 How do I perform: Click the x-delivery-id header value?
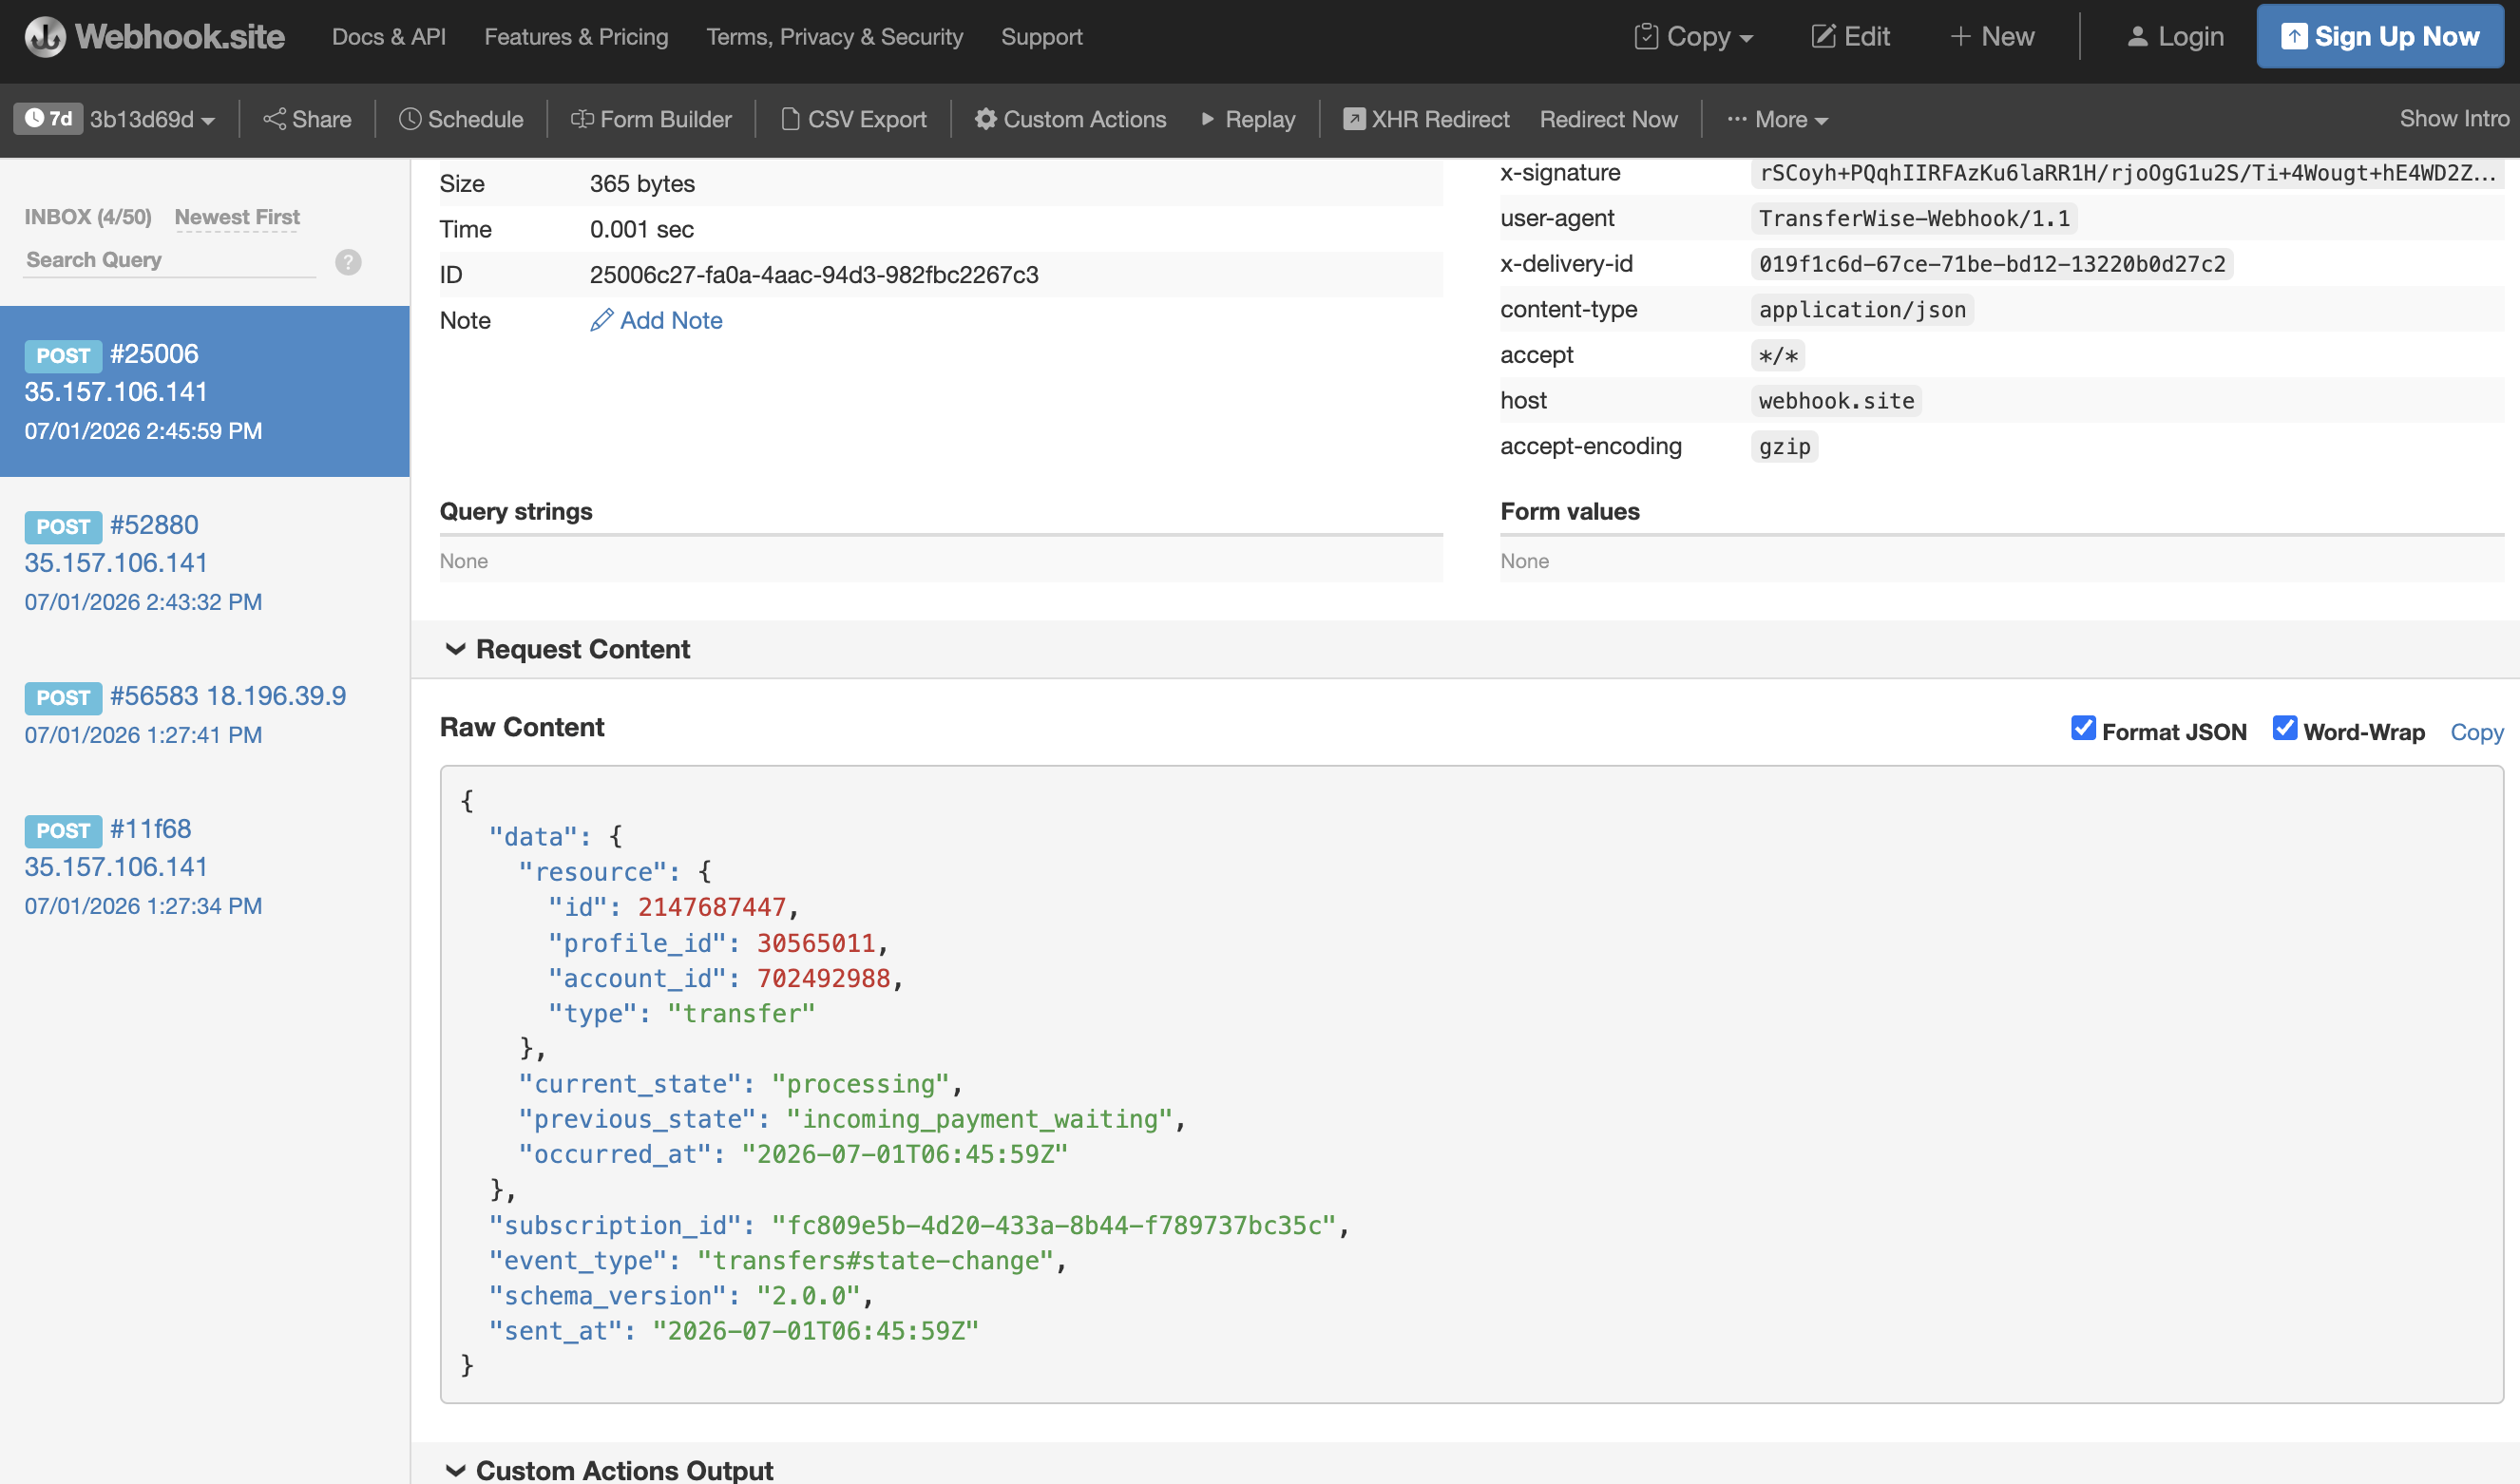click(x=1992, y=264)
